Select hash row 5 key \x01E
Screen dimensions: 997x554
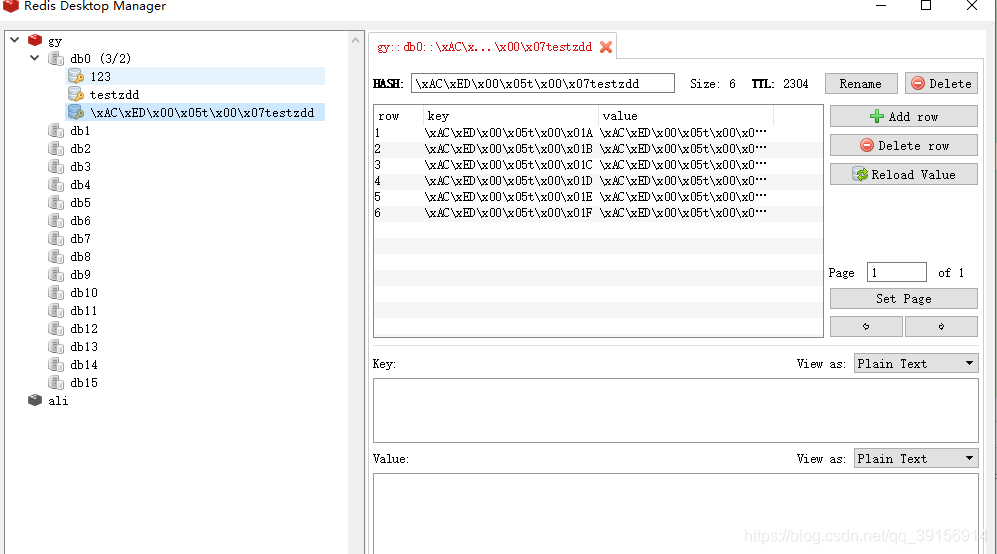coord(509,197)
